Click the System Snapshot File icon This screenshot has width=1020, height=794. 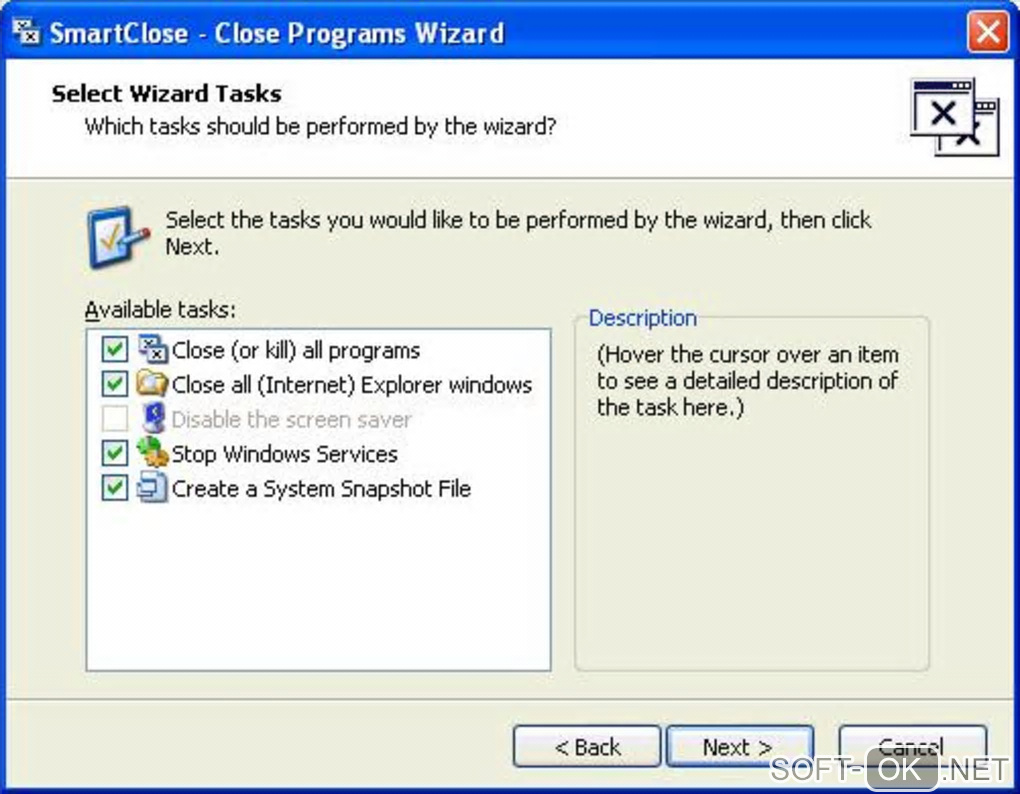pyautogui.click(x=152, y=488)
